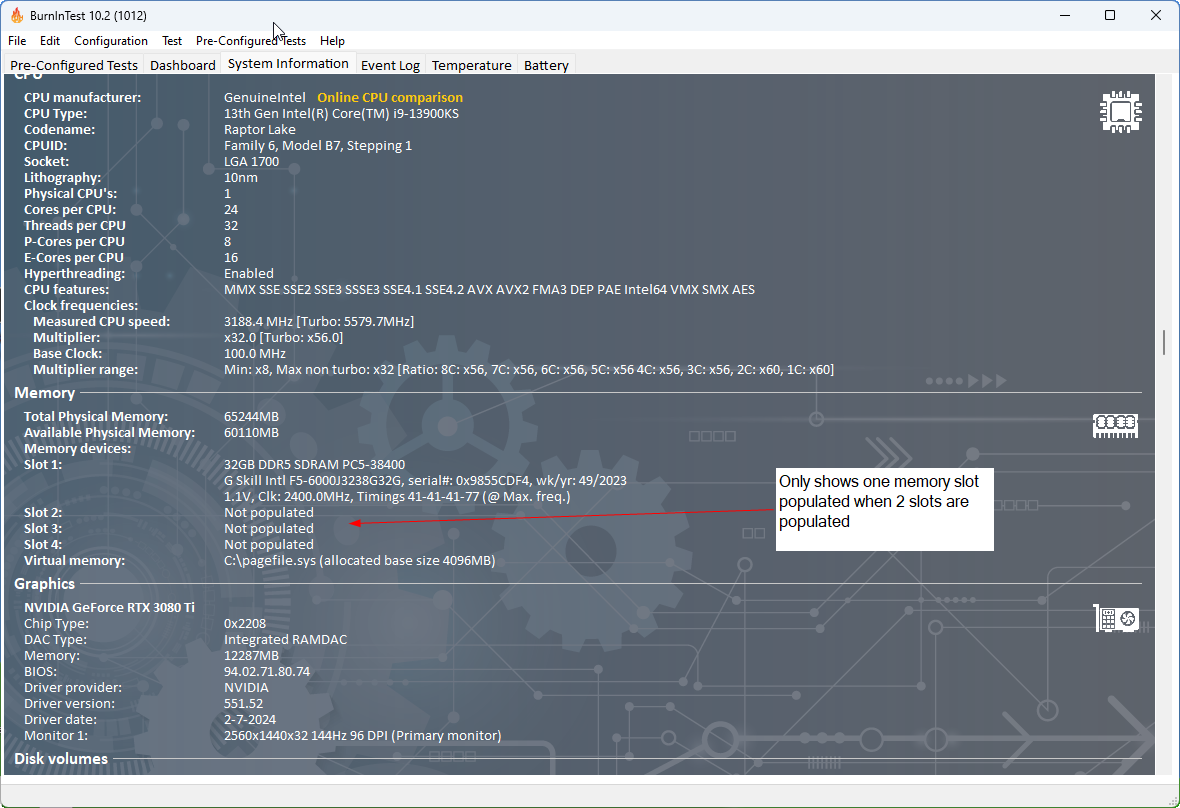Image resolution: width=1180 pixels, height=808 pixels.
Task: Switch to the Event Log tab
Action: click(390, 65)
